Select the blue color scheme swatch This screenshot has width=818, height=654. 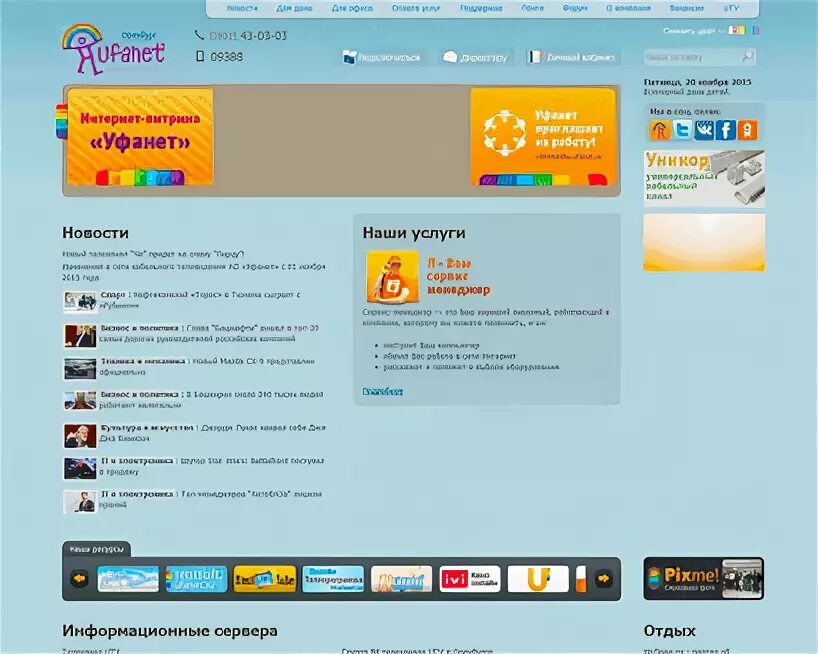pos(756,30)
